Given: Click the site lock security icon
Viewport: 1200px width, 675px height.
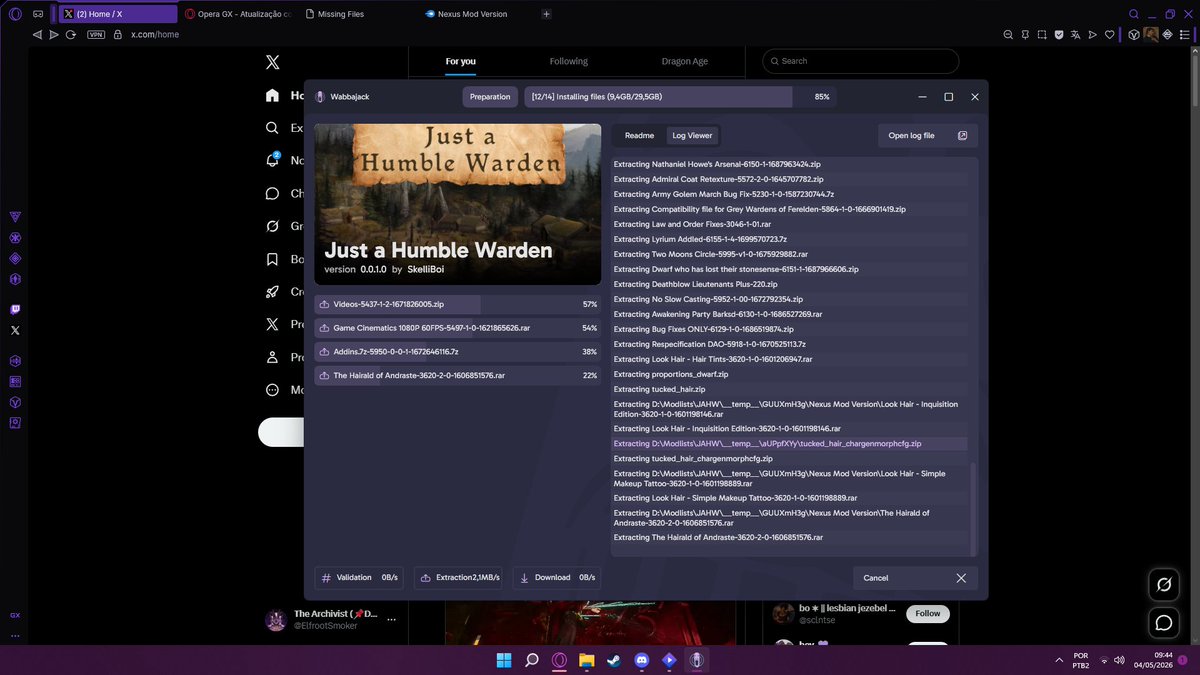Looking at the screenshot, I should pos(118,34).
